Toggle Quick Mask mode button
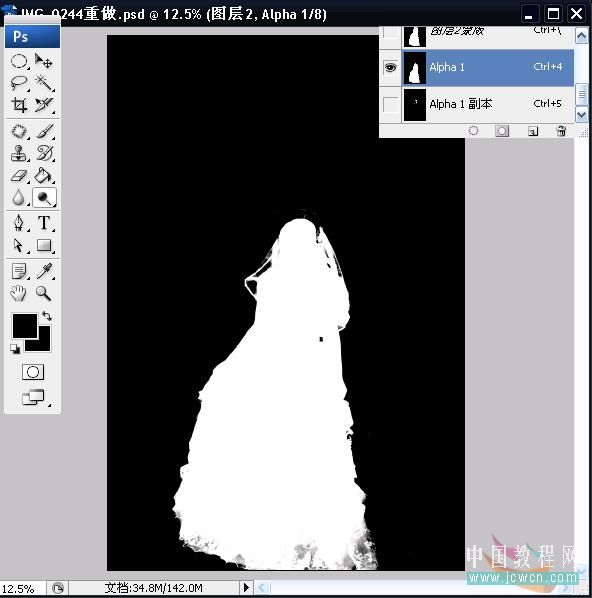 (x=33, y=372)
